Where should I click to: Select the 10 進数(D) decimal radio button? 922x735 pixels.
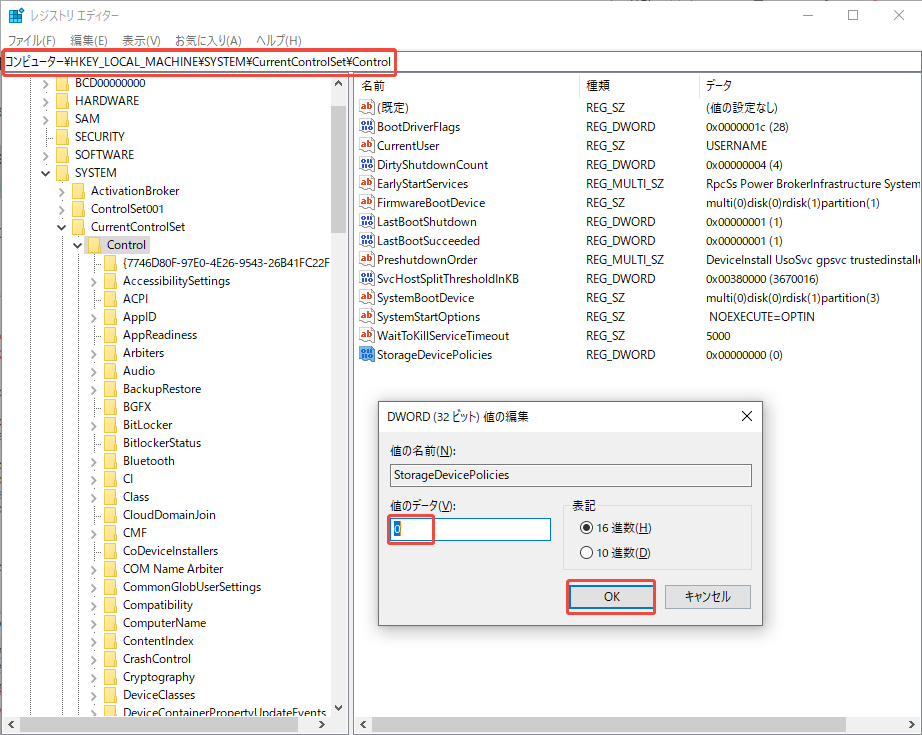pos(586,553)
